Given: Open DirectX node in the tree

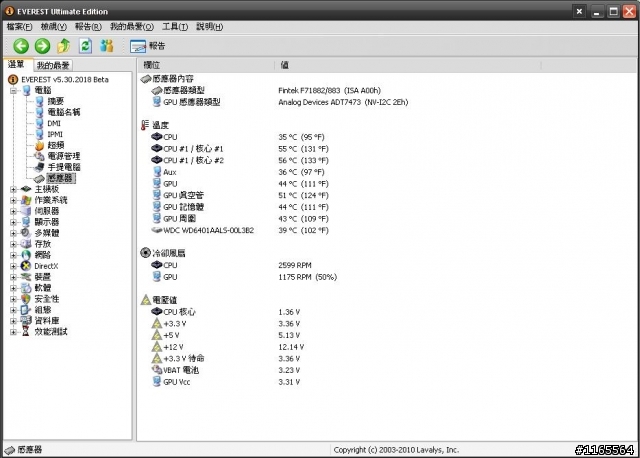Looking at the screenshot, I should [46, 266].
